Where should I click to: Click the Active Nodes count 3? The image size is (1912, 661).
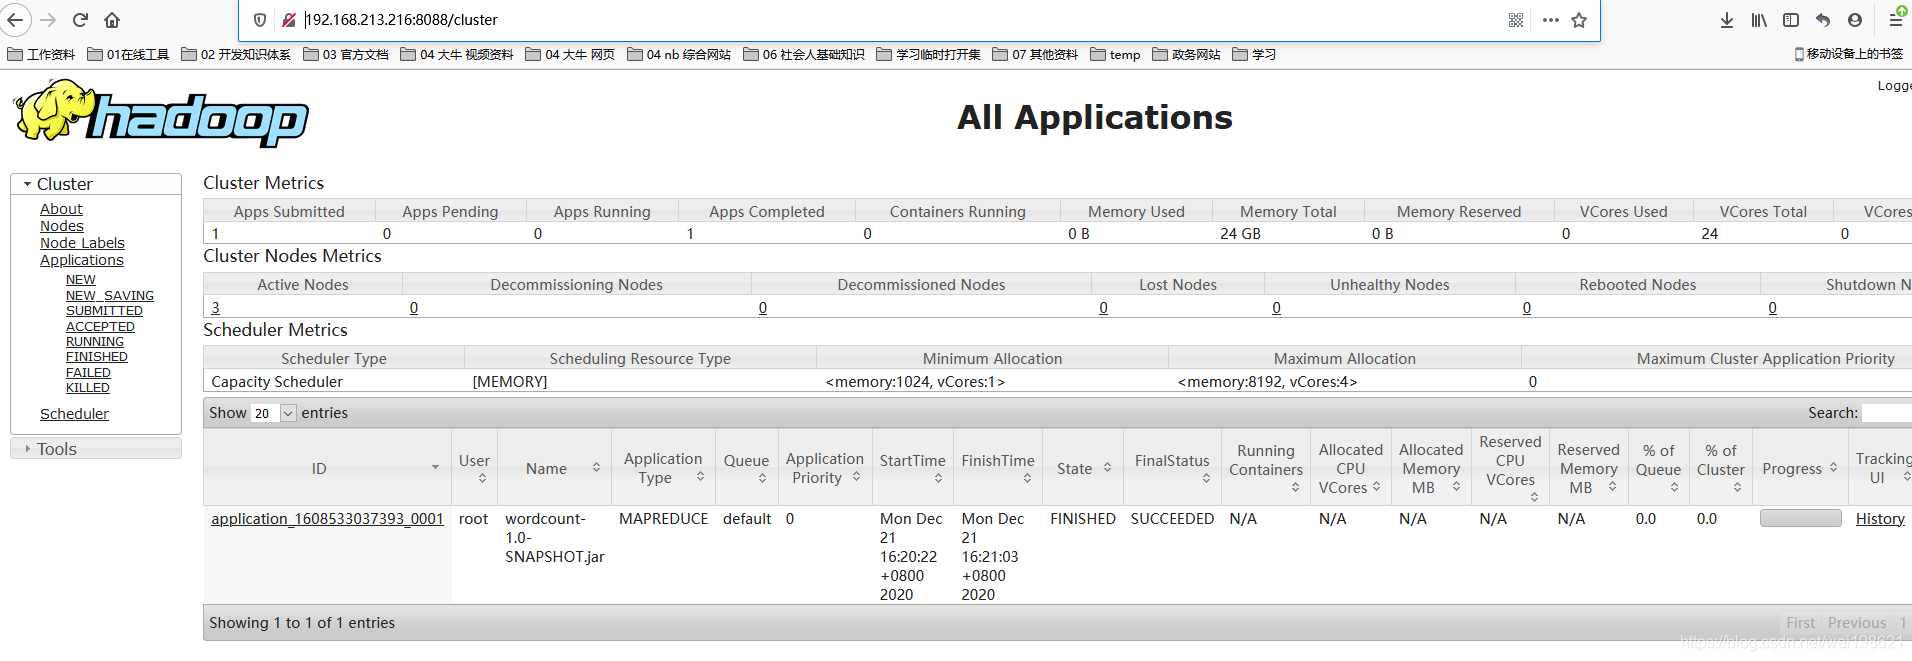(215, 308)
